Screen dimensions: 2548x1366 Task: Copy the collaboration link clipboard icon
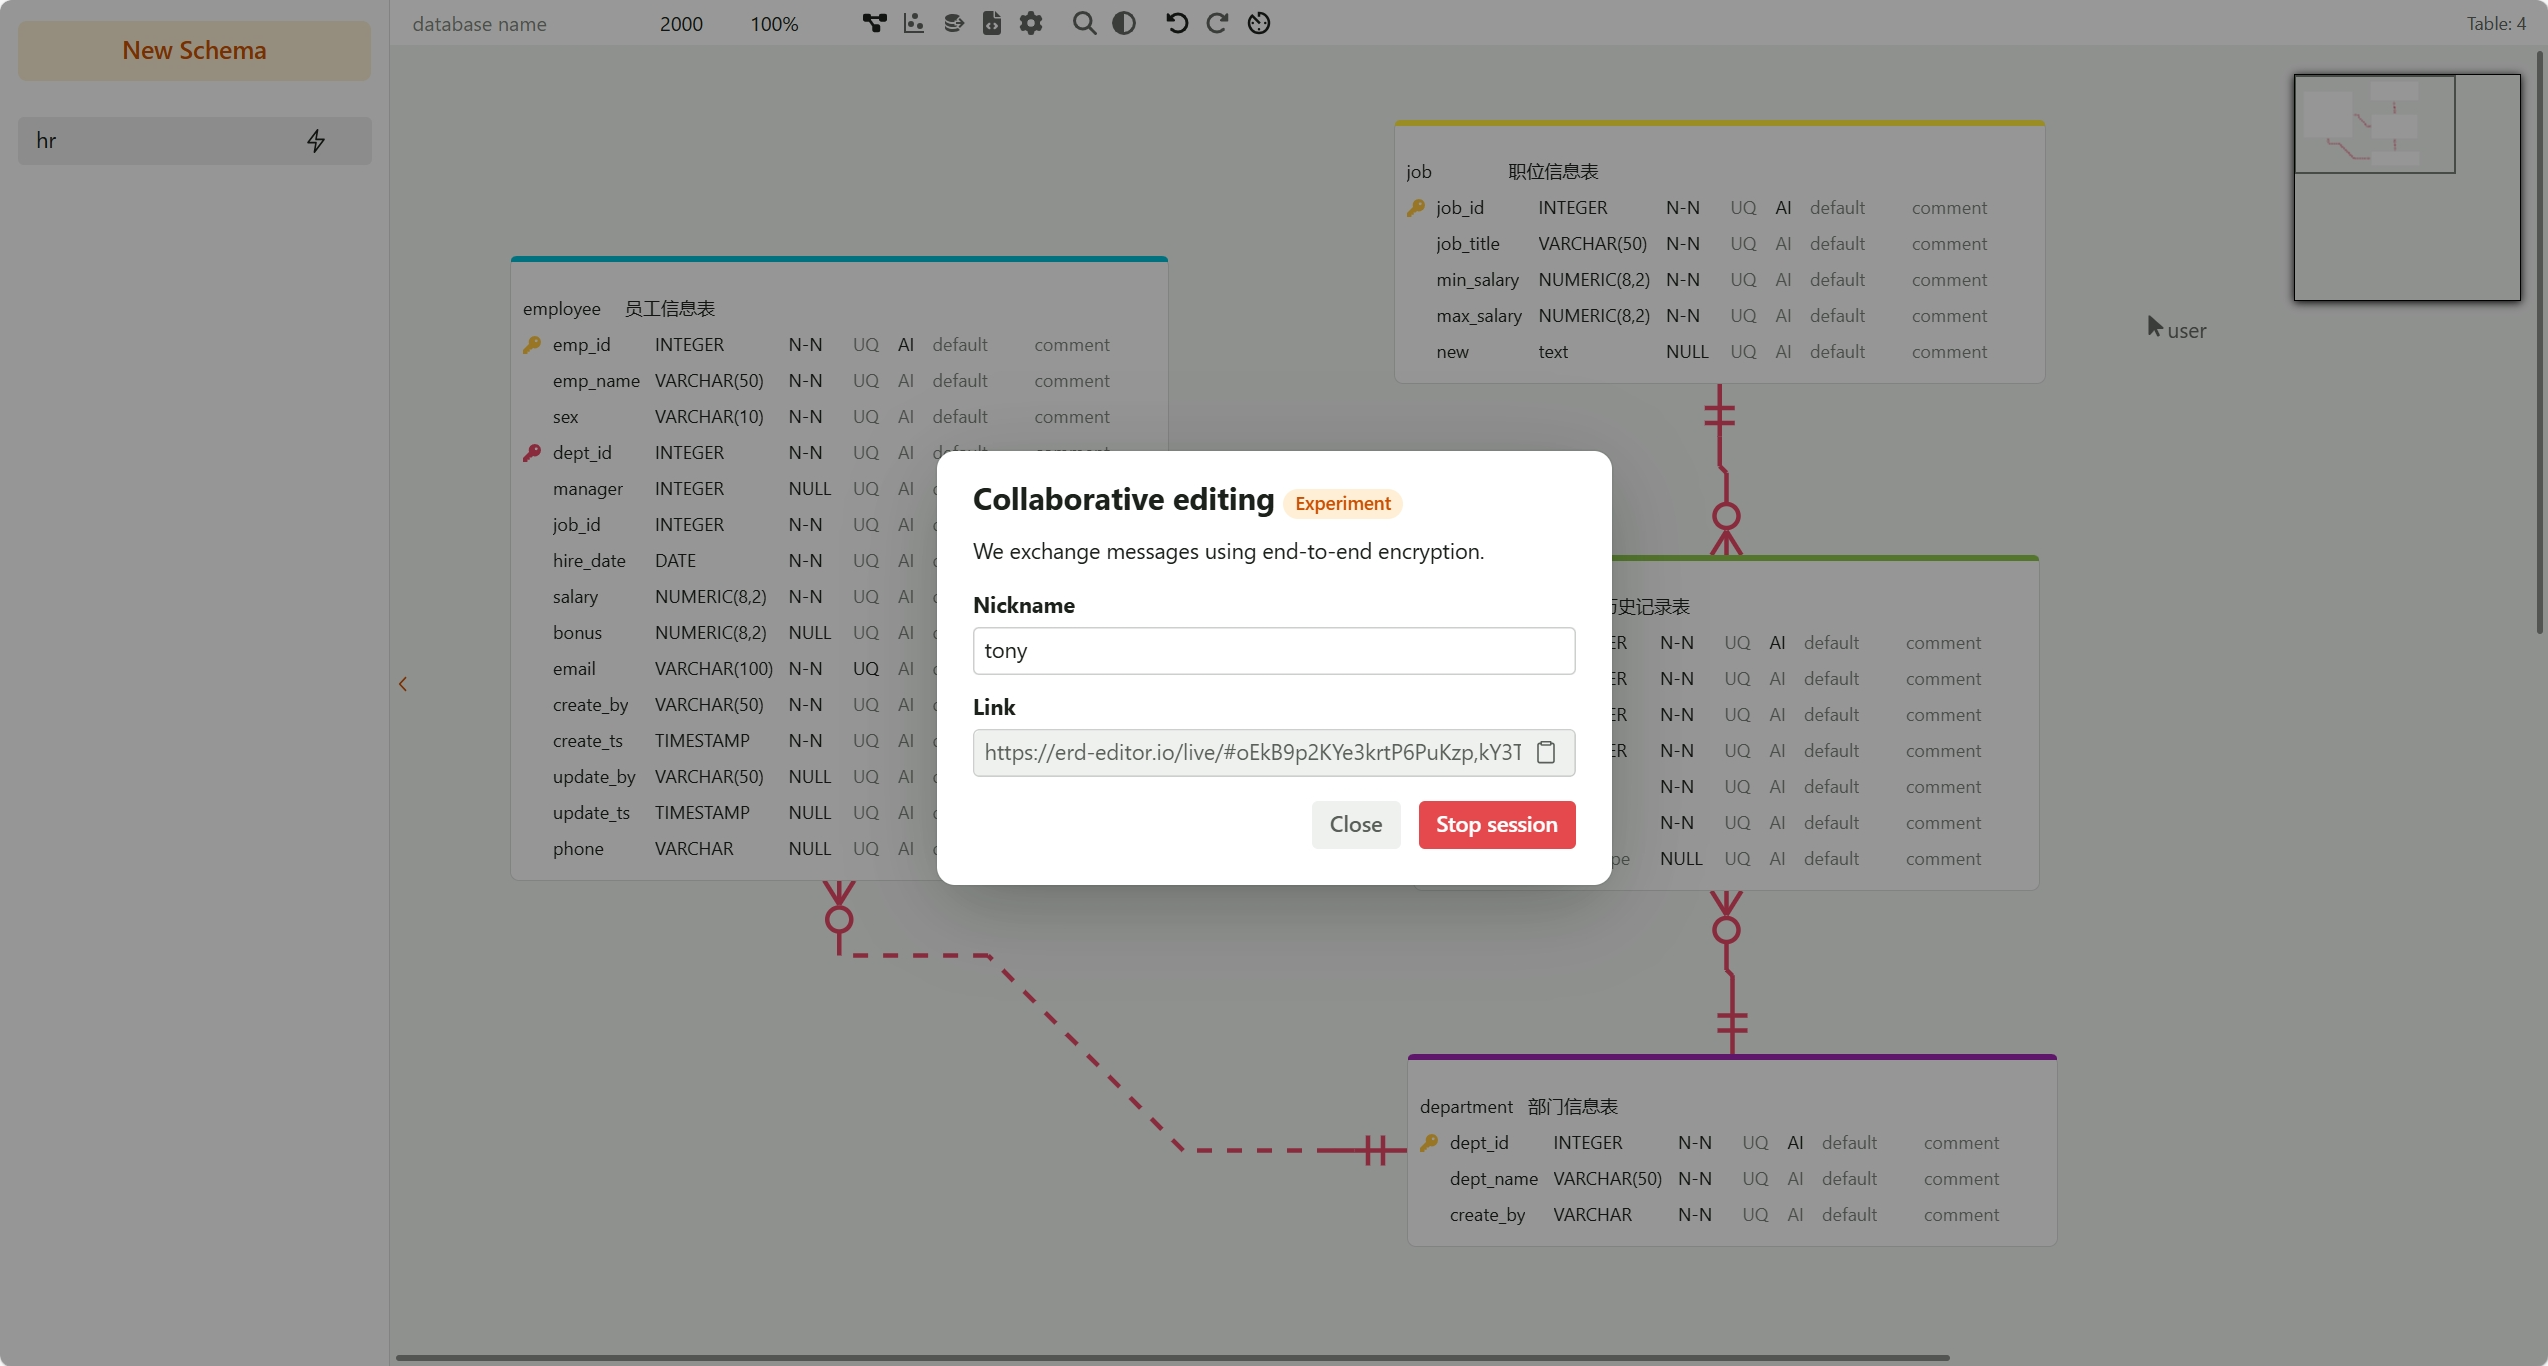[x=1546, y=752]
